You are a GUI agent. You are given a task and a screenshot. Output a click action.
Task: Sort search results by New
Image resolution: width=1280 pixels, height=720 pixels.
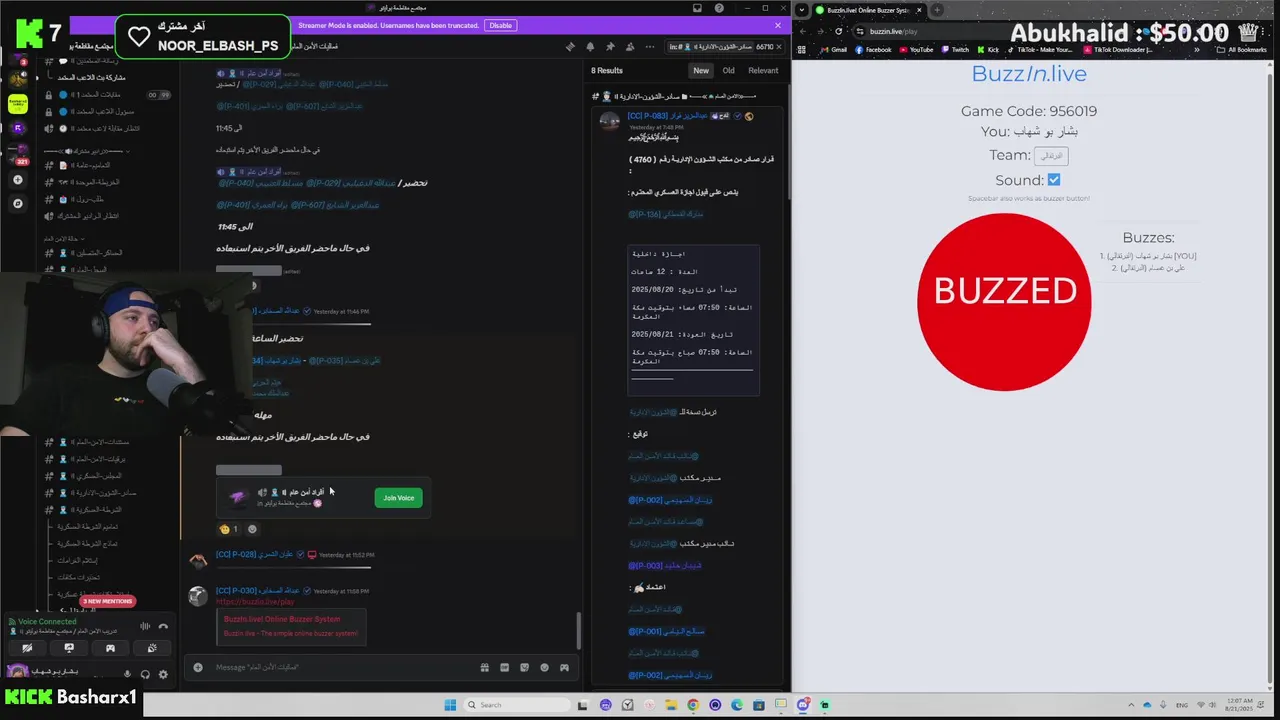(x=701, y=70)
